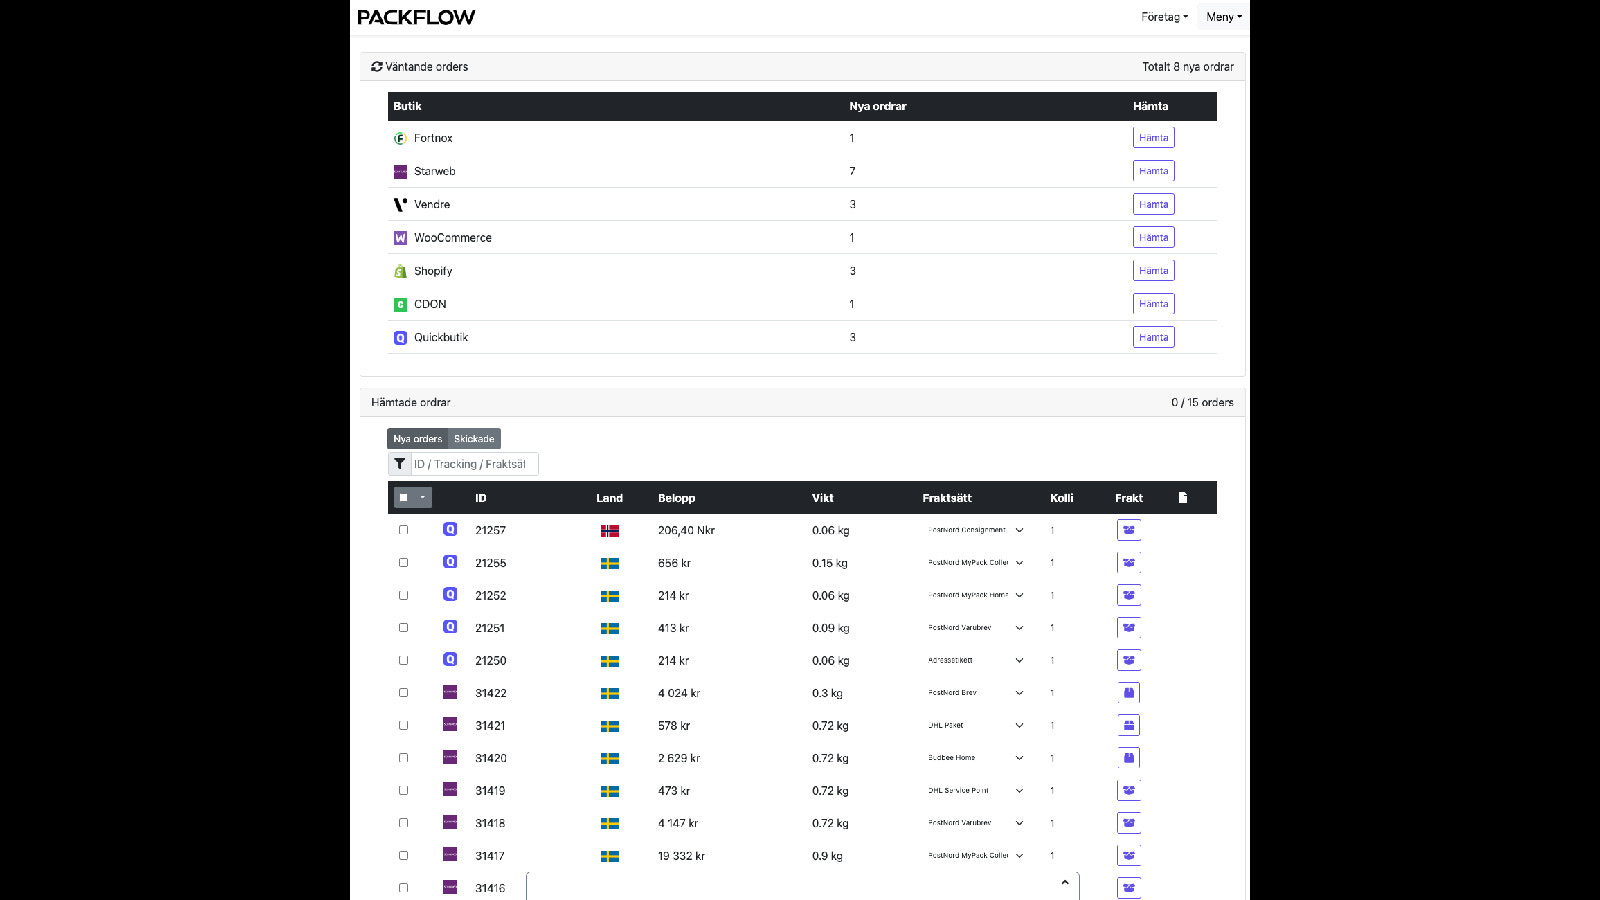Image resolution: width=1600 pixels, height=900 pixels.
Task: Click the PACKFLOW logo
Action: 416,17
